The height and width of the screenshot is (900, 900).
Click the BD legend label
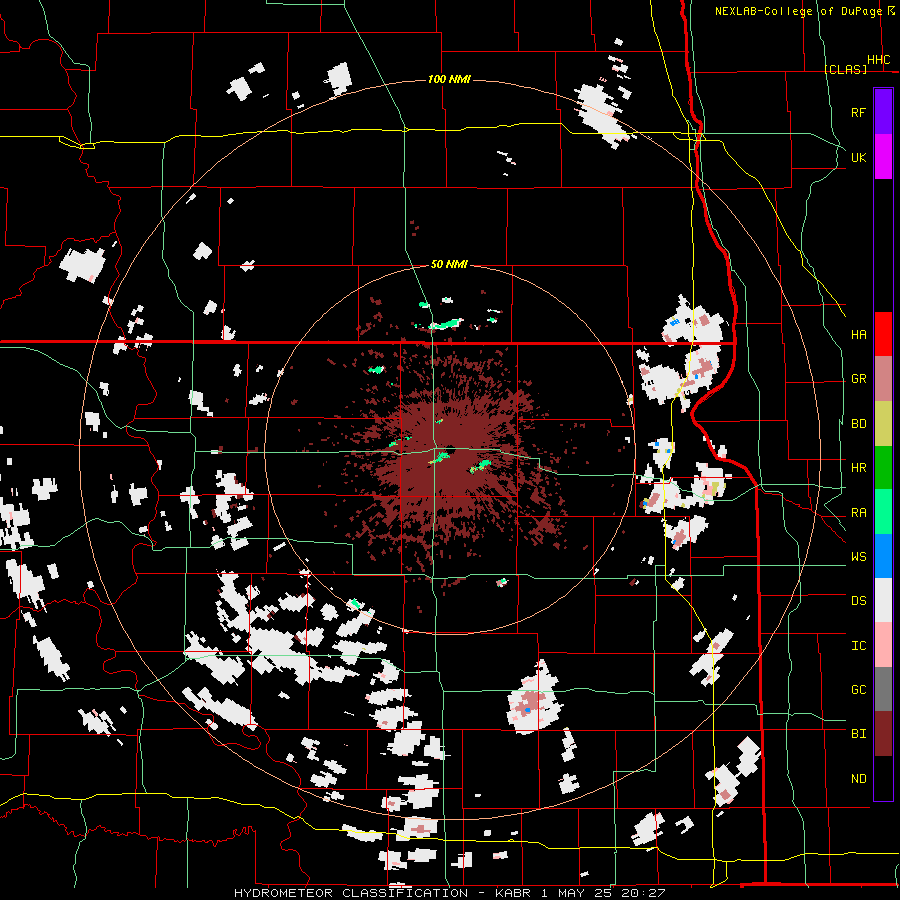(x=858, y=424)
